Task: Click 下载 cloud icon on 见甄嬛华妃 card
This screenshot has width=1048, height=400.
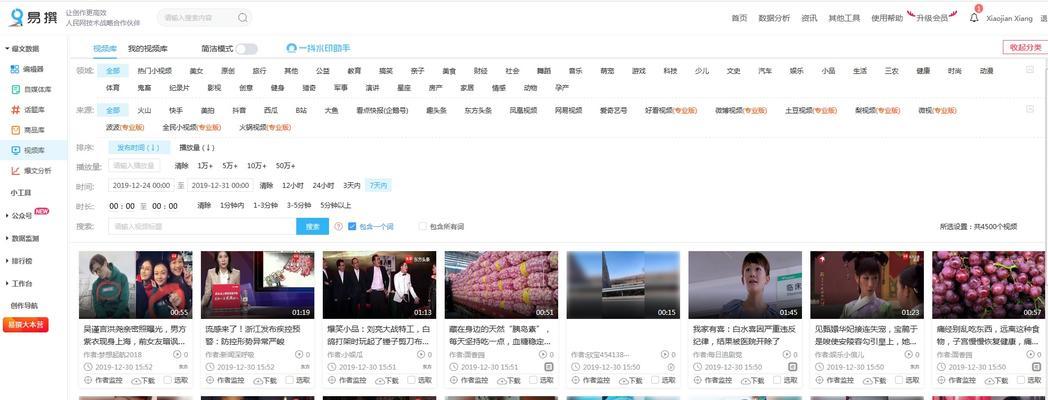Action: click(868, 380)
